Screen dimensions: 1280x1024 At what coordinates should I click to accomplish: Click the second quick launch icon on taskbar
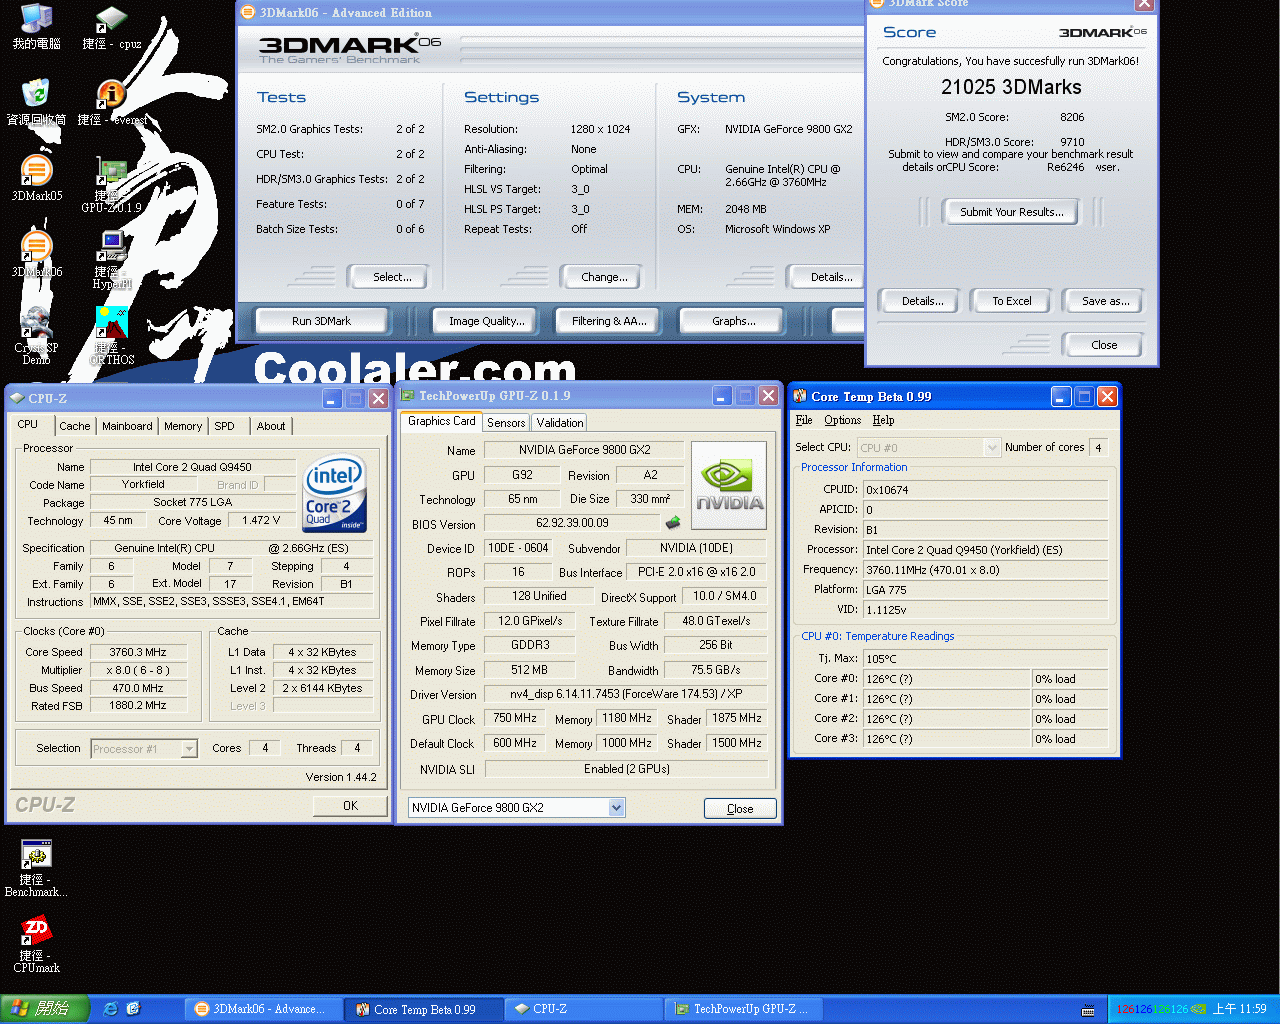tap(133, 1009)
